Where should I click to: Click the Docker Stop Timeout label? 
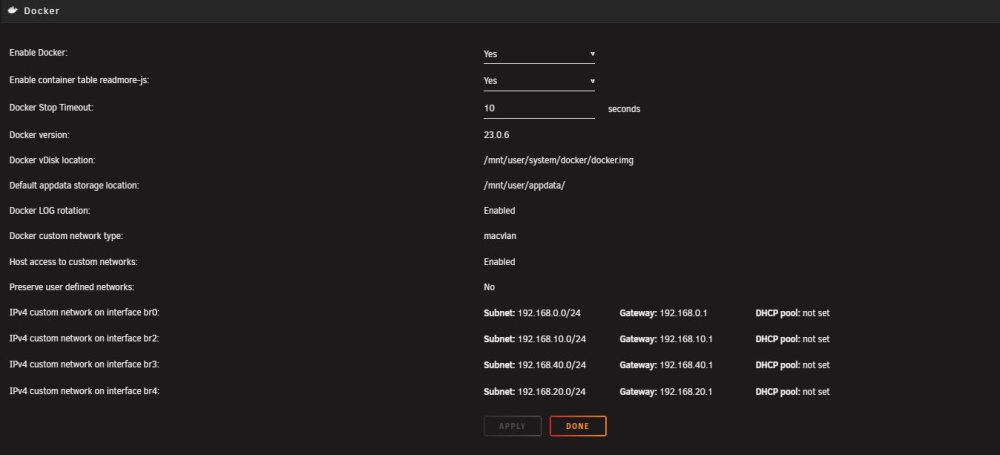51,108
